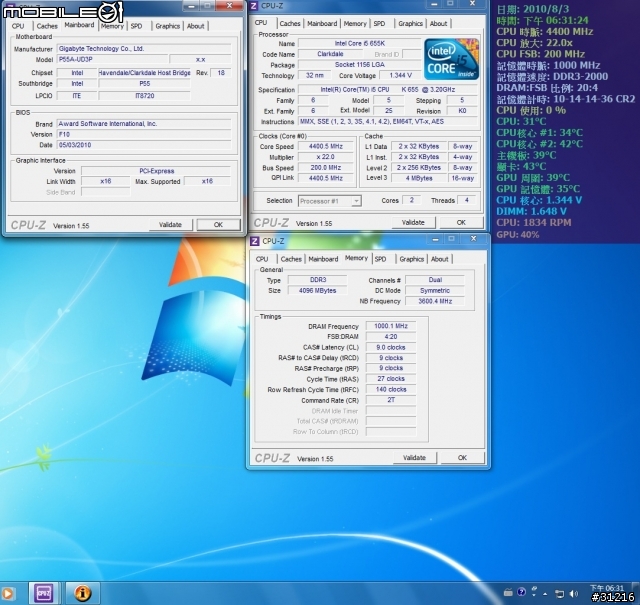Go to Caches tab in the Mainboard window

click(47, 26)
